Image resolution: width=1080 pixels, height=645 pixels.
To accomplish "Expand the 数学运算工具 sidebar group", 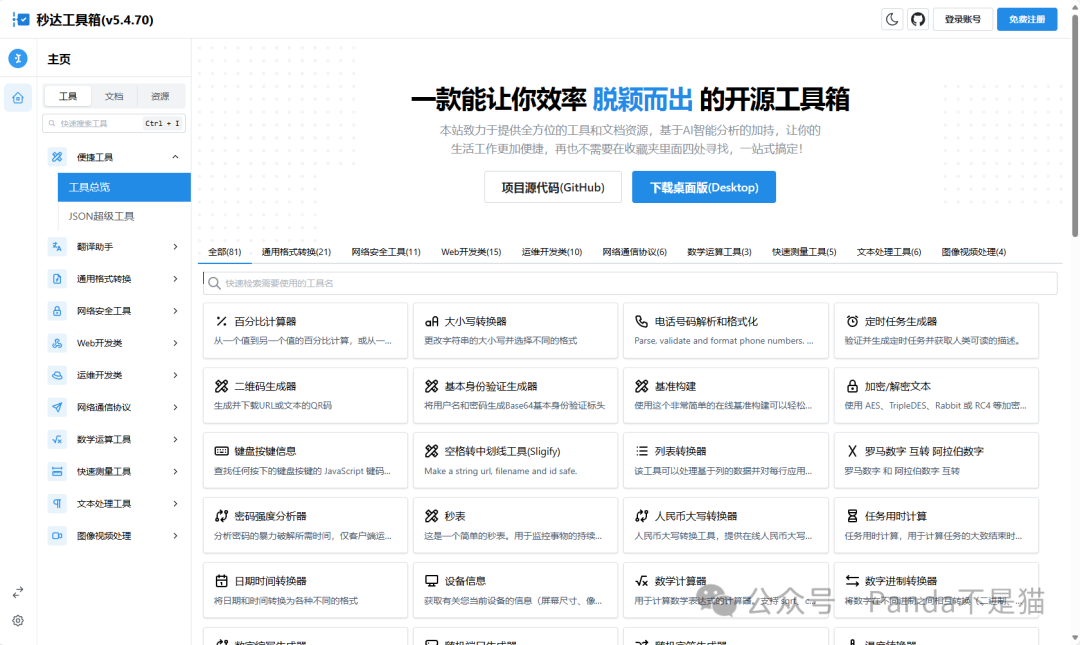I will 114,440.
